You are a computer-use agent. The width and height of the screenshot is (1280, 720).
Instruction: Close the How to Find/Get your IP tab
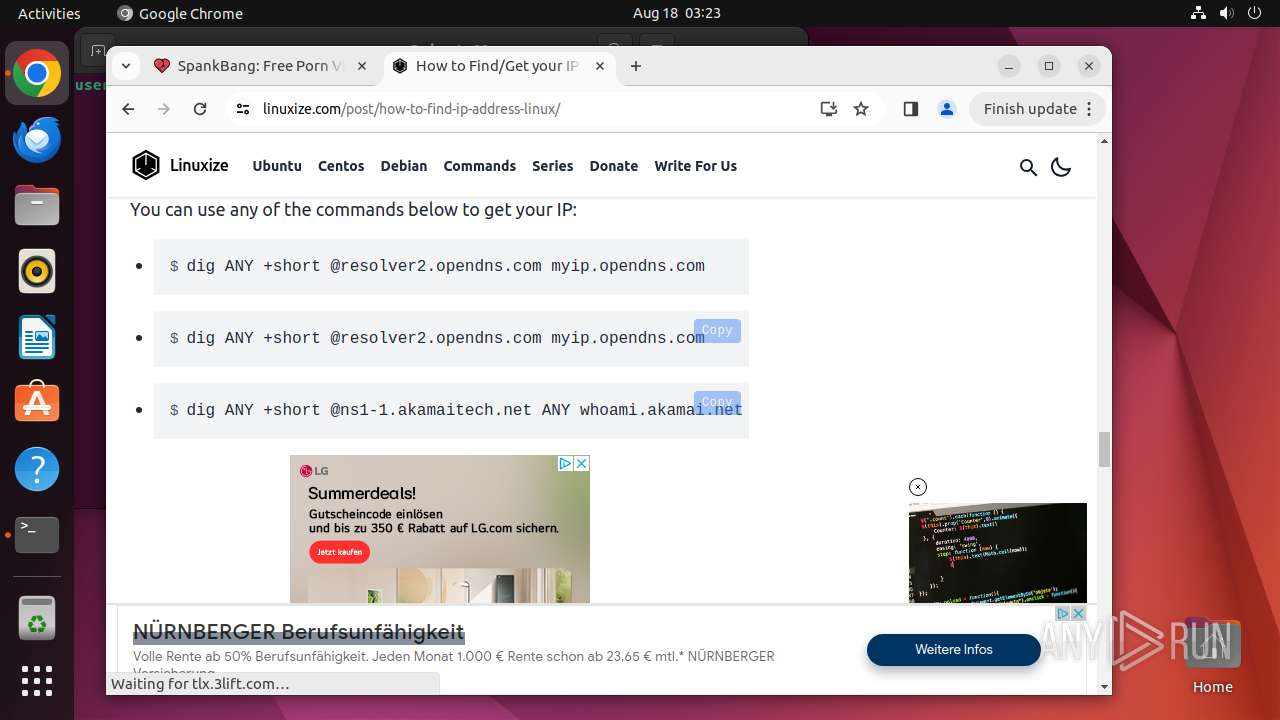tap(600, 66)
